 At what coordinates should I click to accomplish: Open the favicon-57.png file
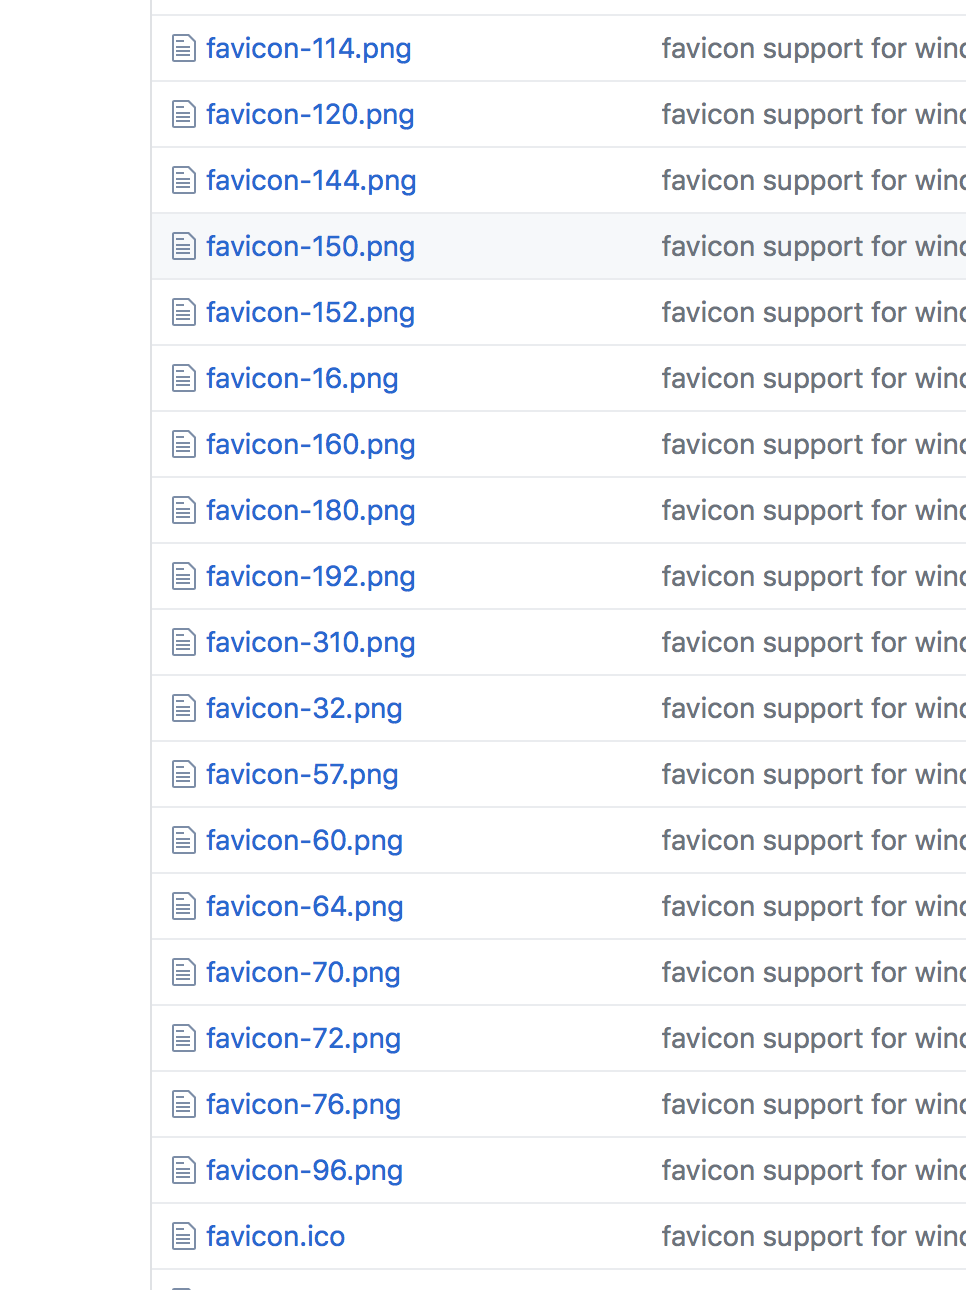302,774
